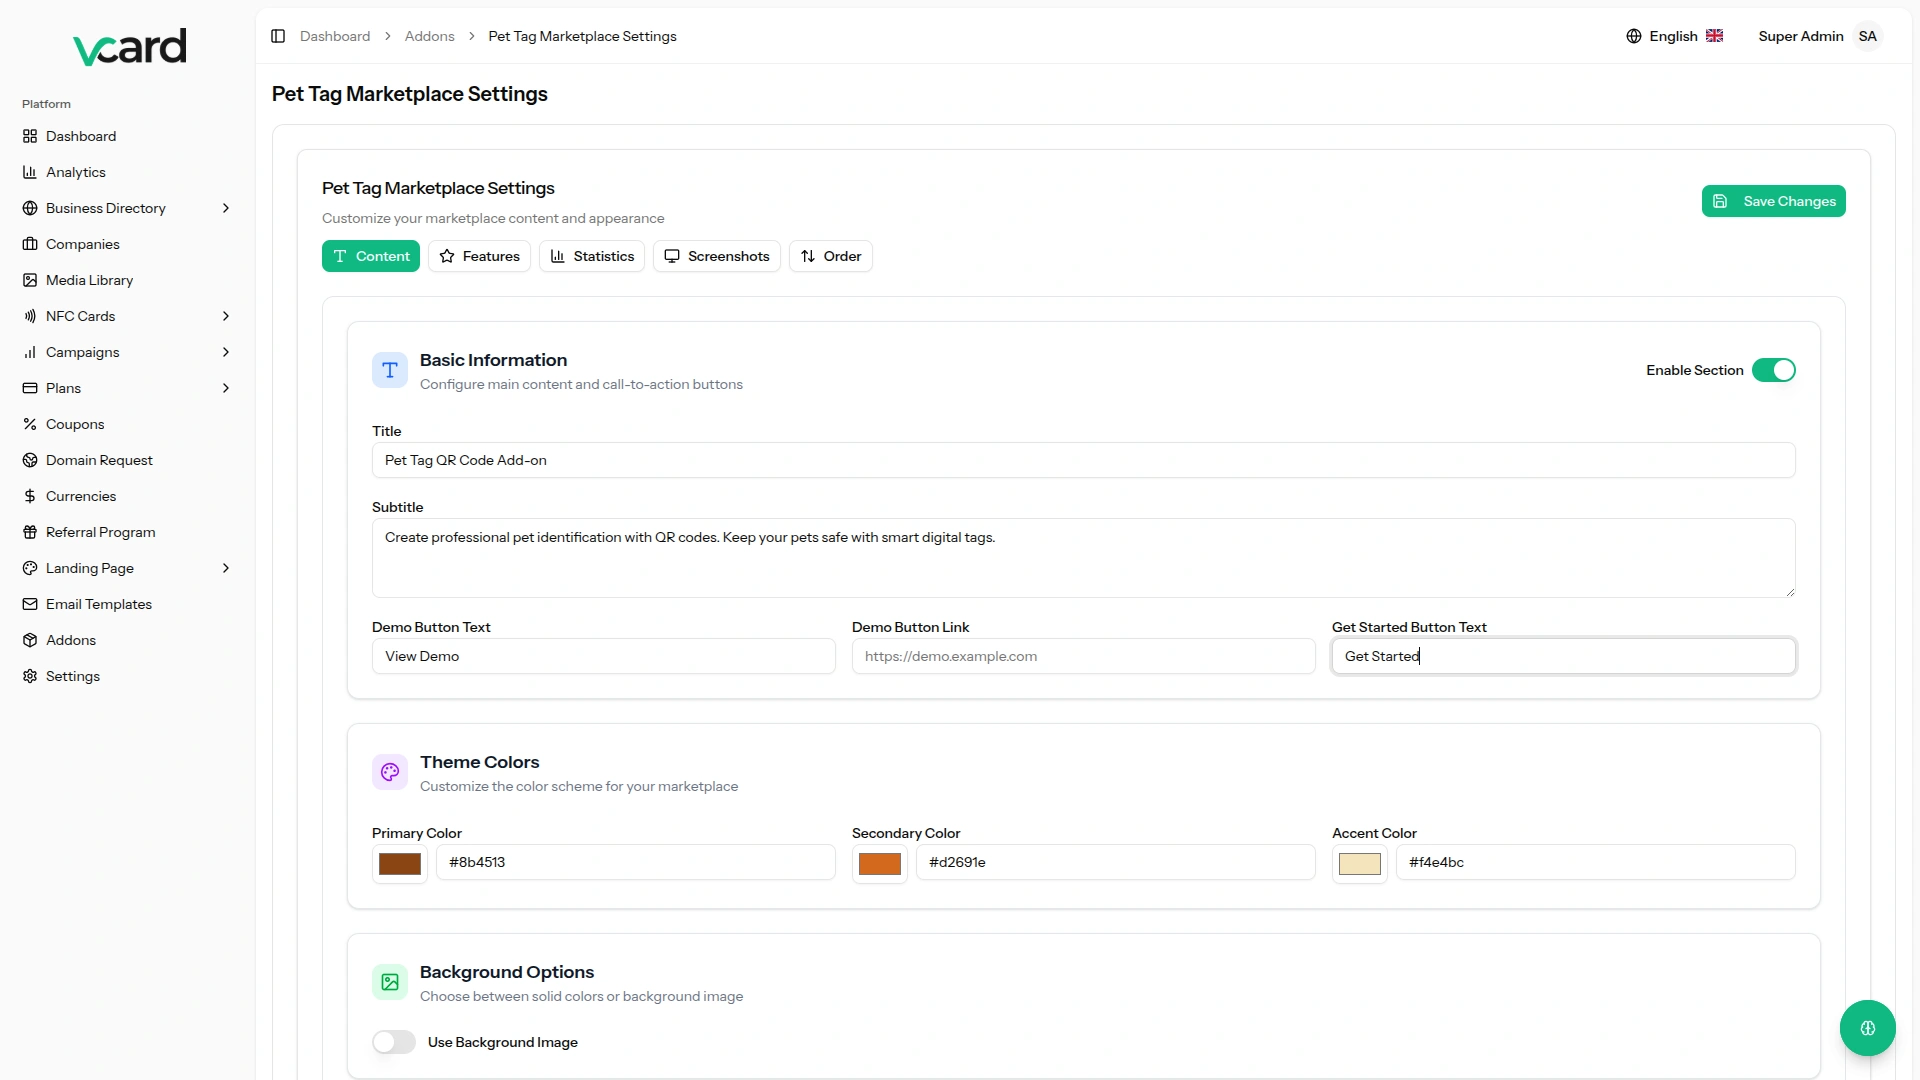Switch to the Features tab
This screenshot has height=1080, width=1920.
pos(479,256)
